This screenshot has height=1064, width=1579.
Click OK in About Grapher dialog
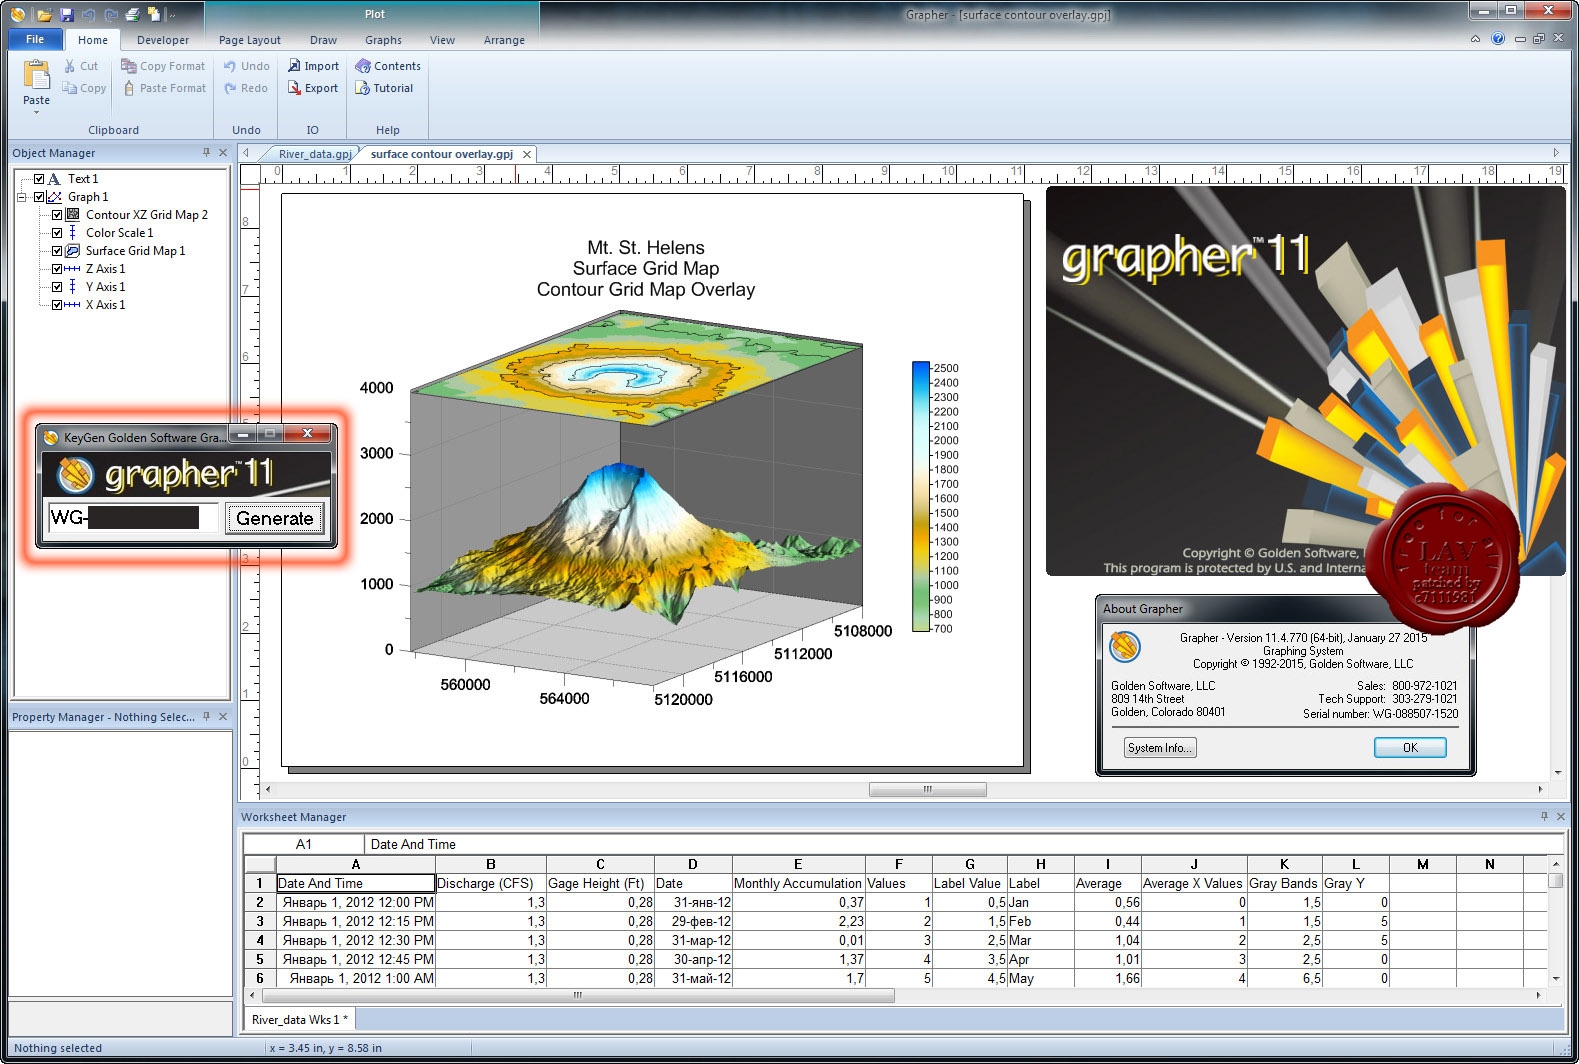click(x=1410, y=747)
